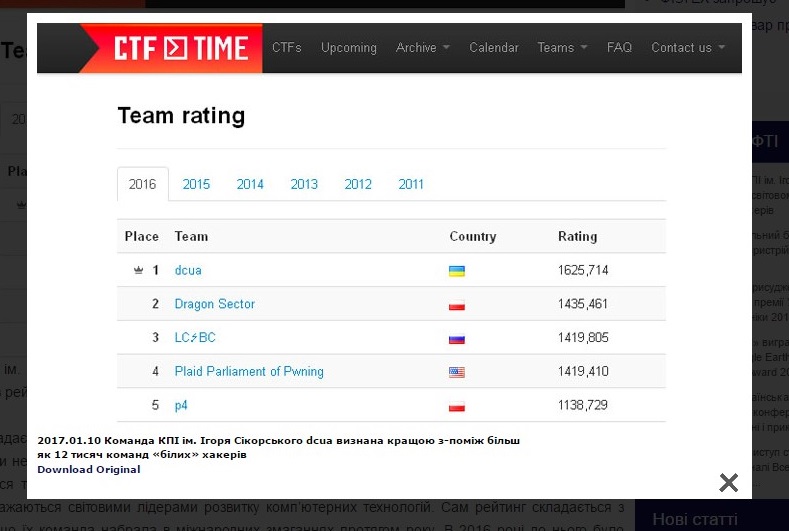Open Plaid Parliament of Pwning team page
The width and height of the screenshot is (789, 531).
pos(249,372)
